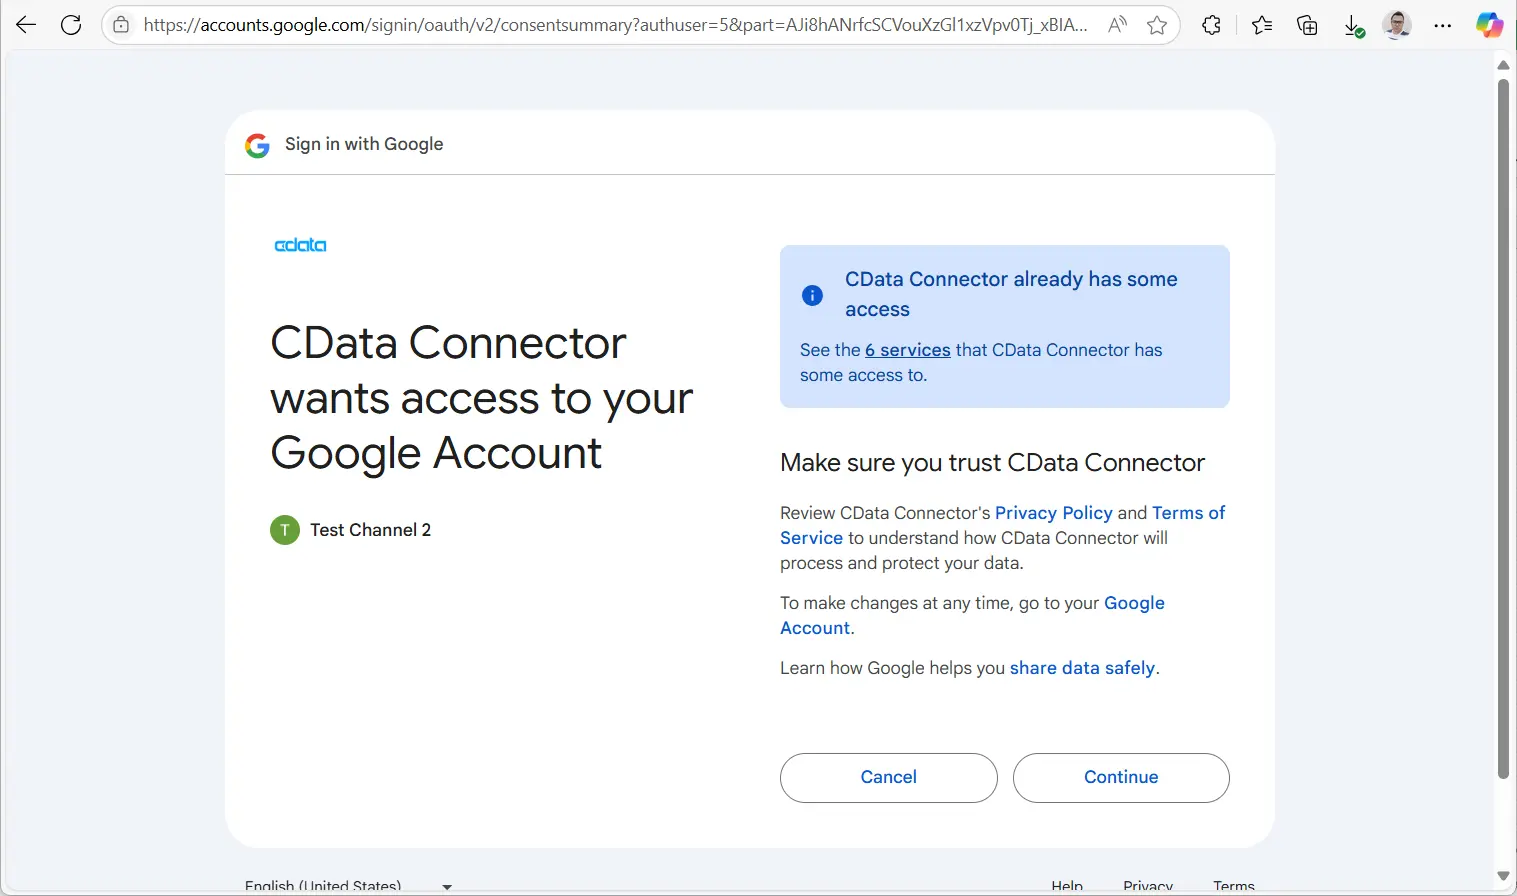Refresh the current page
This screenshot has width=1517, height=896.
pos(71,24)
